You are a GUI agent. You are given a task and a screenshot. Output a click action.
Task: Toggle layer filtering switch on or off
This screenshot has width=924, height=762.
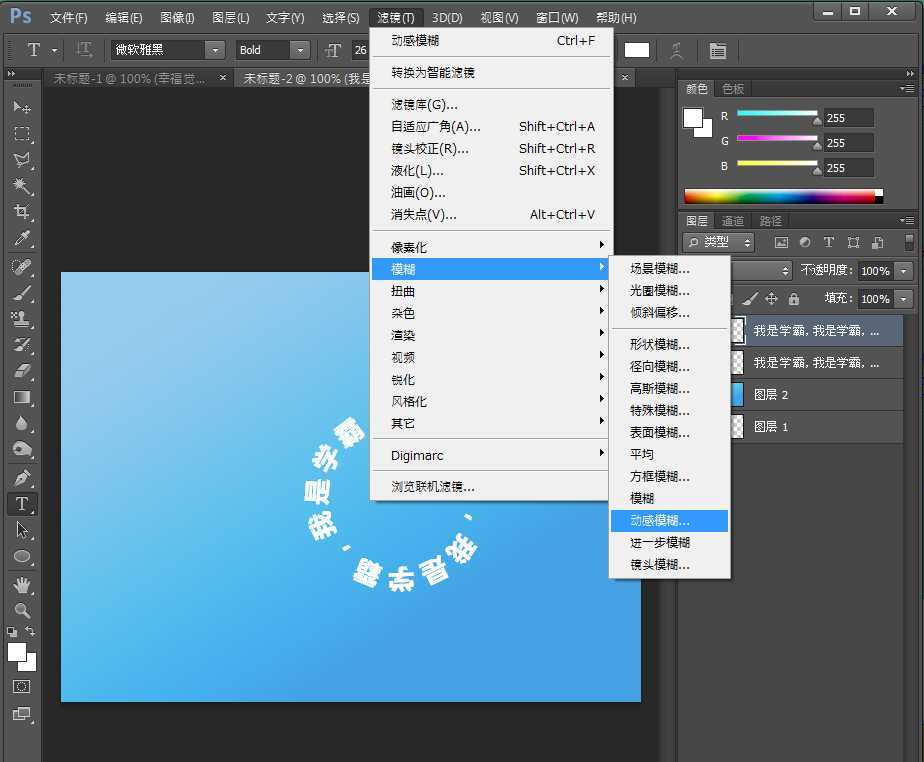tap(909, 242)
